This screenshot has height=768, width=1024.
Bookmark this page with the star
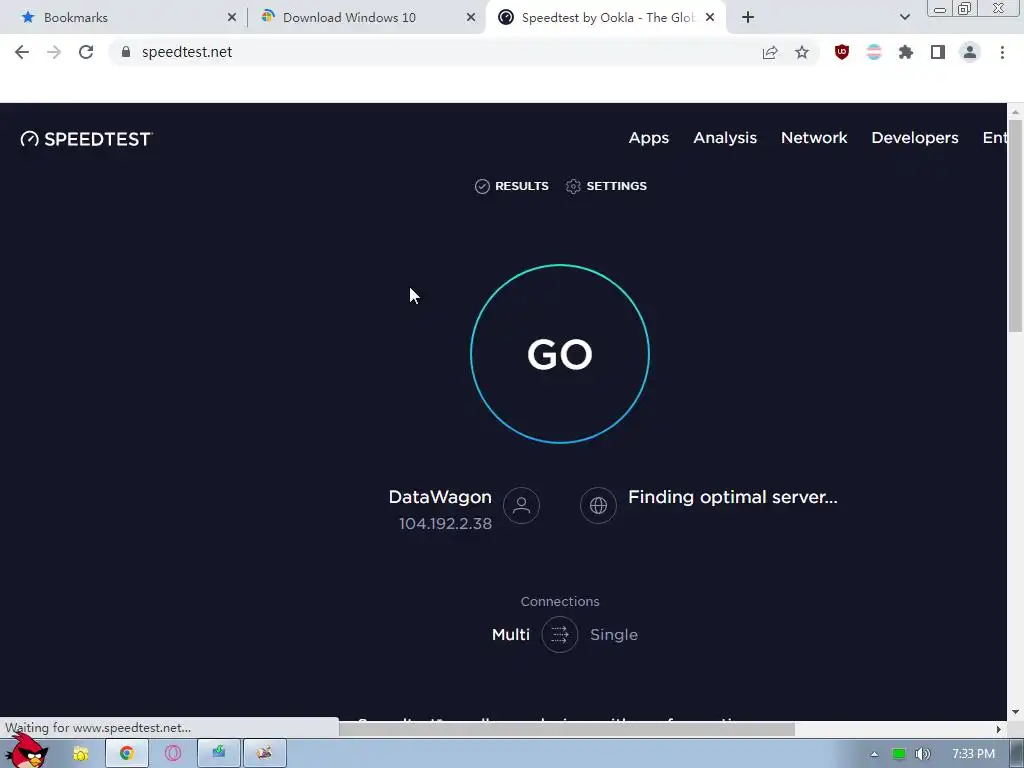coord(802,52)
